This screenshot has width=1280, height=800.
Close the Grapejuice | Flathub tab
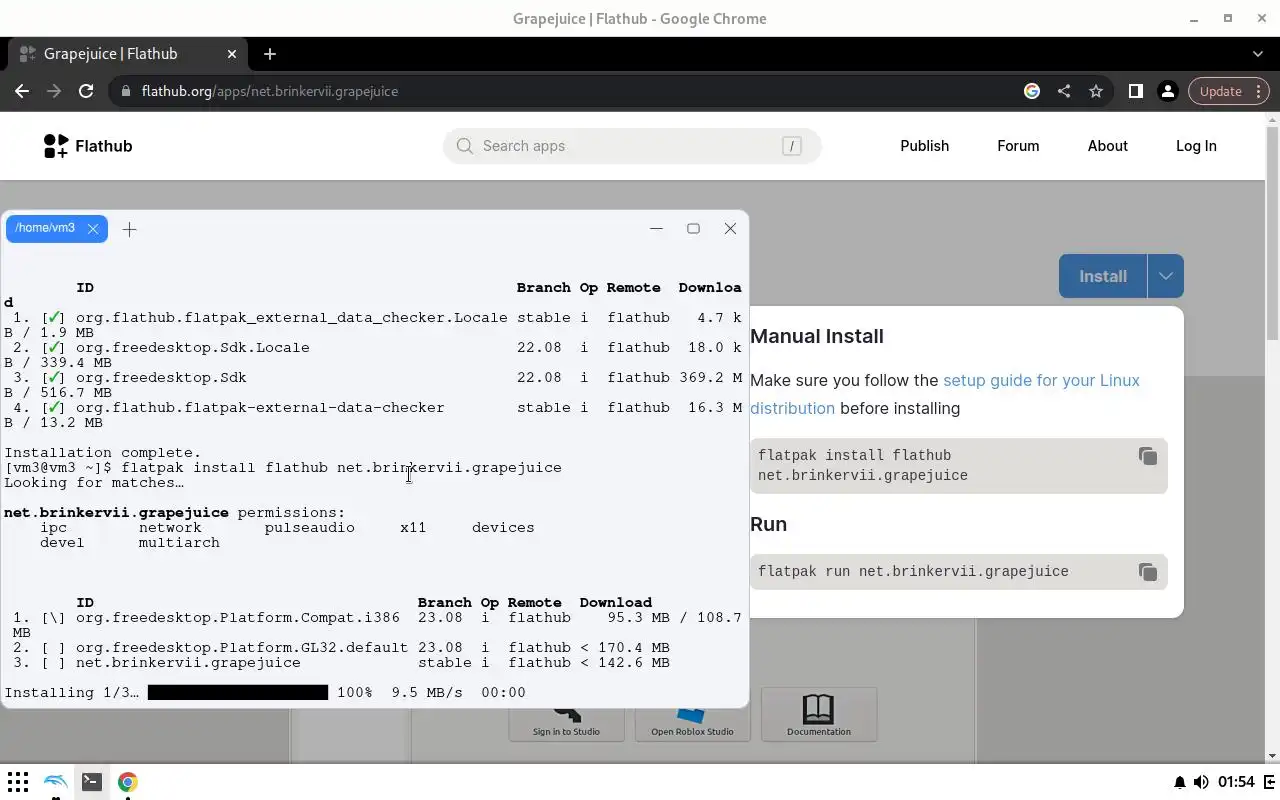pyautogui.click(x=233, y=54)
